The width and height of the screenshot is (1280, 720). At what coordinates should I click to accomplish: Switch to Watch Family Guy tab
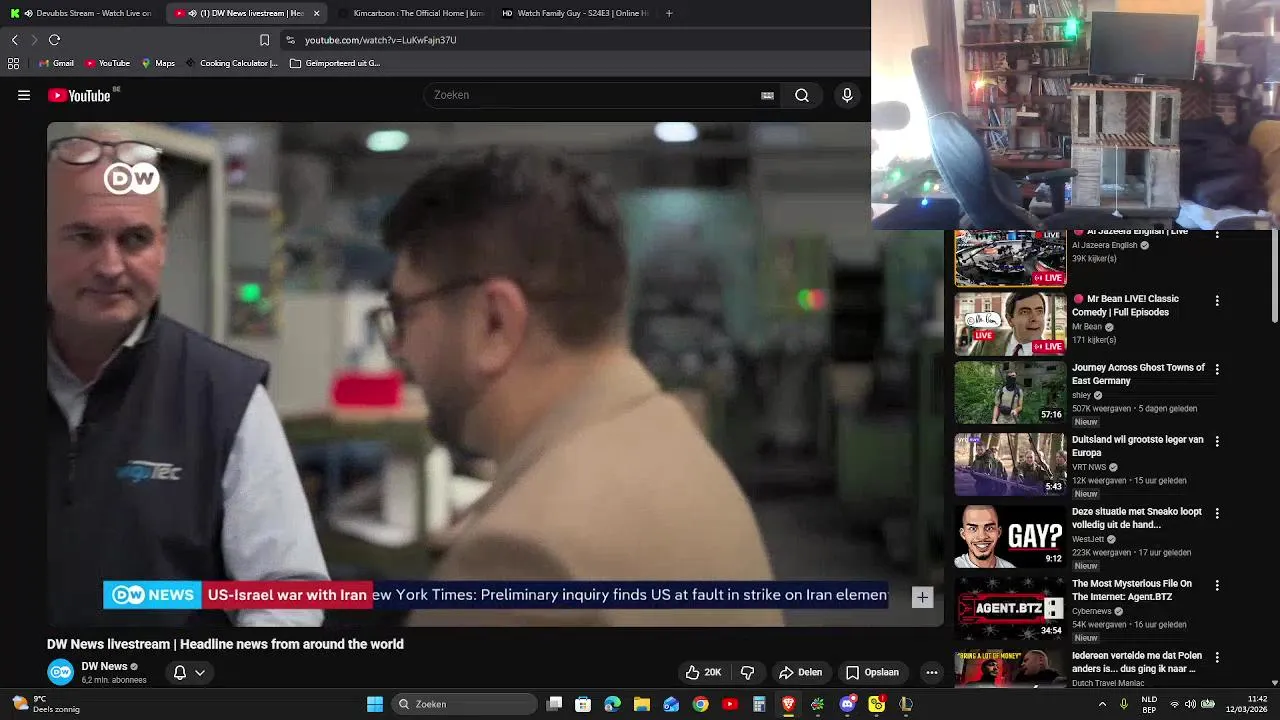[x=574, y=13]
